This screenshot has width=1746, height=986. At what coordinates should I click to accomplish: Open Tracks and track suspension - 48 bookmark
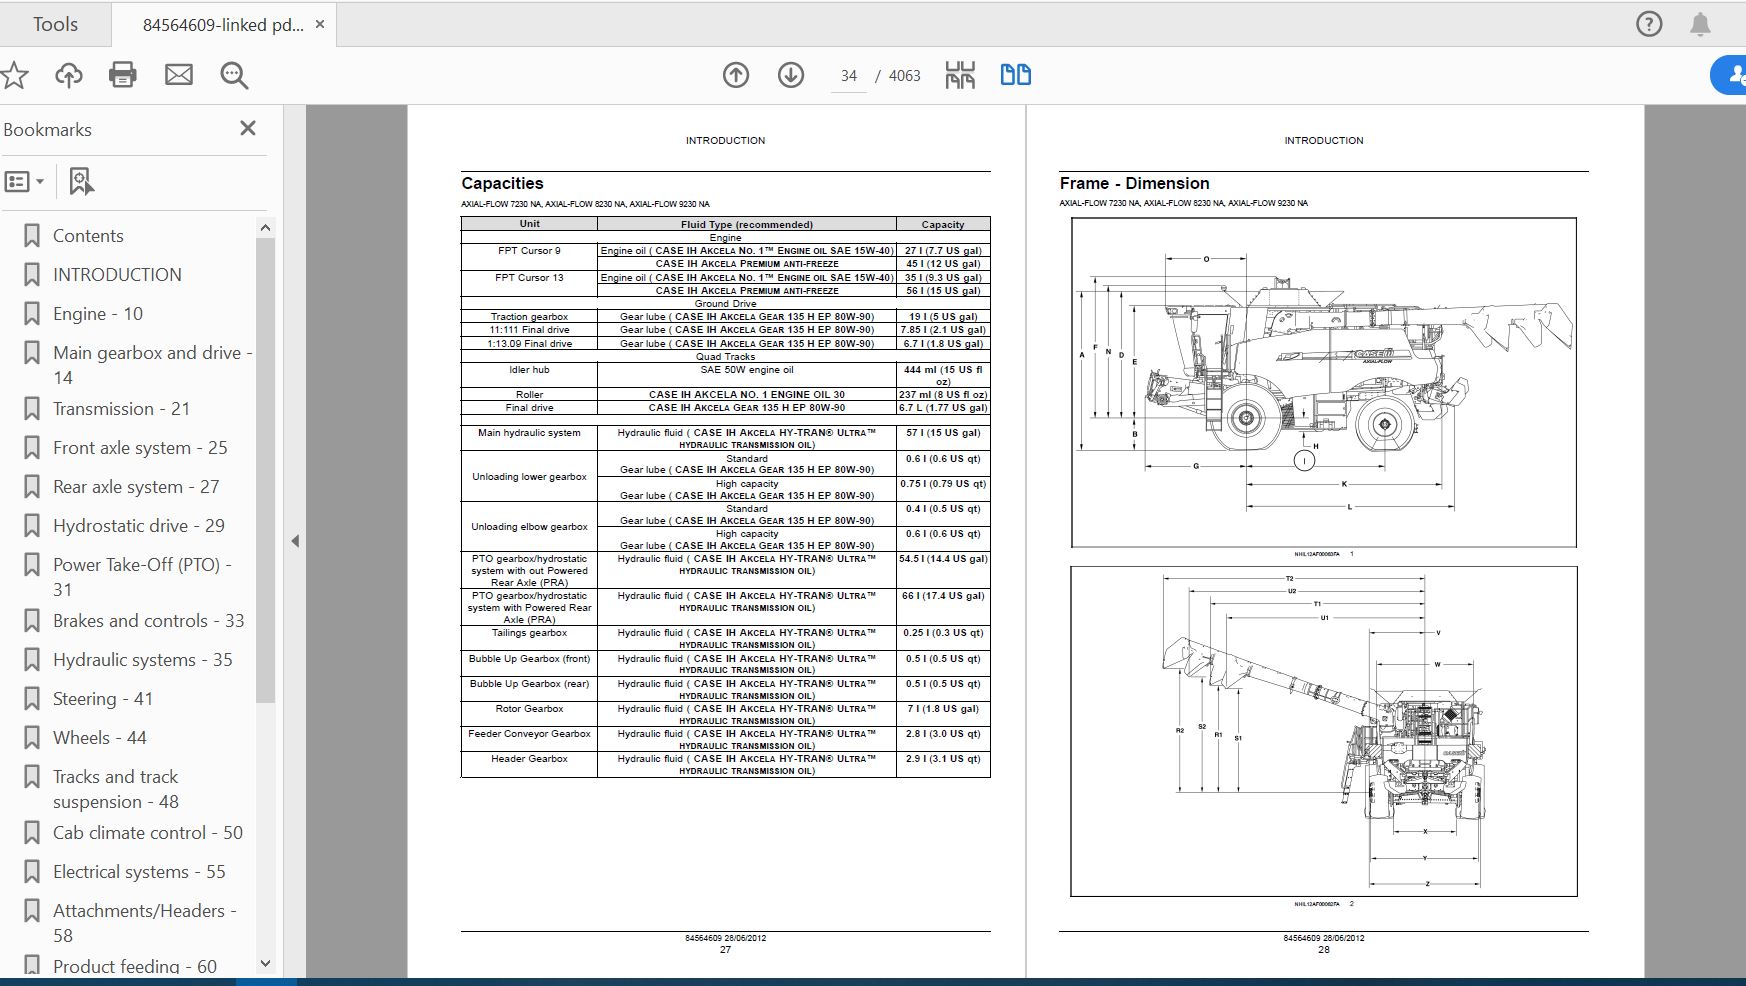116,789
